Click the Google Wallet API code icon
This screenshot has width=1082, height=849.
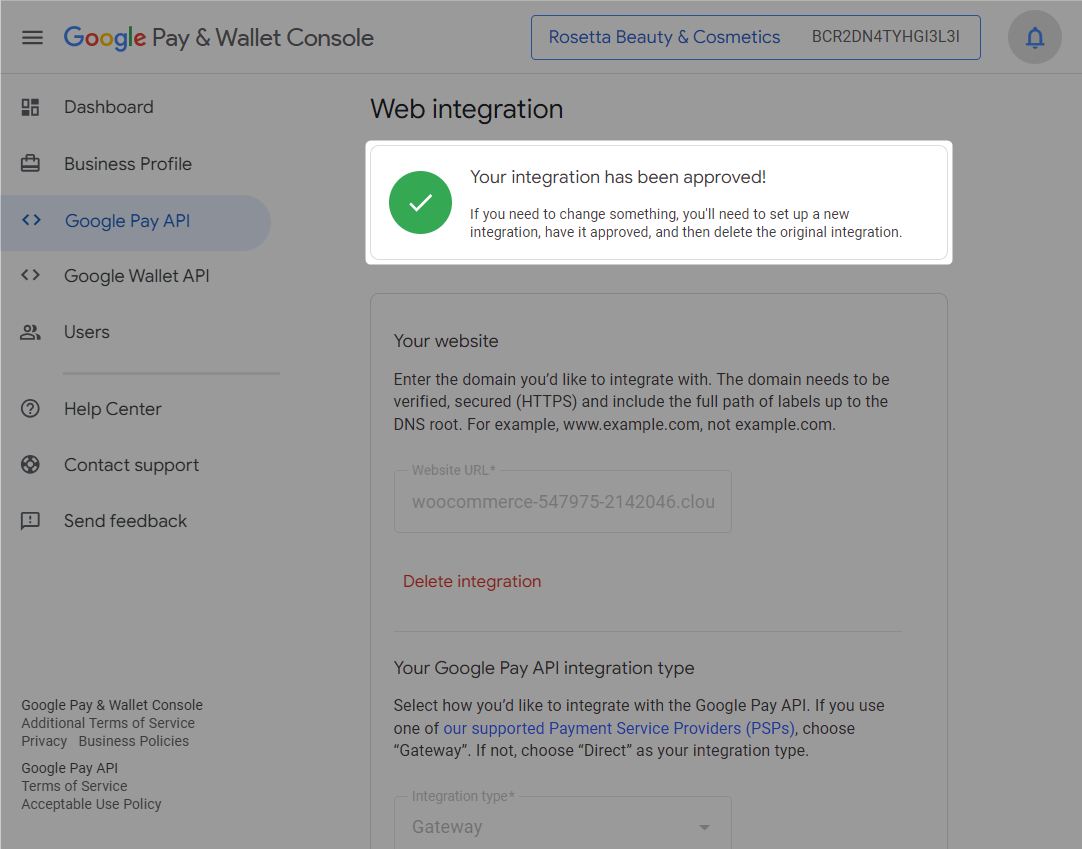[29, 275]
